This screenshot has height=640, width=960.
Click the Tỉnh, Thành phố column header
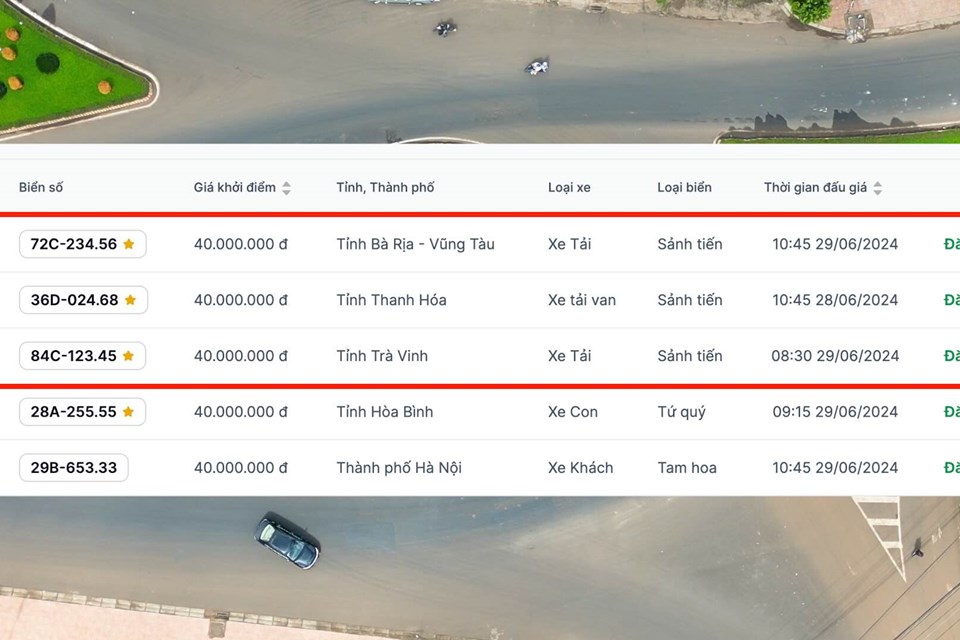[x=385, y=188]
